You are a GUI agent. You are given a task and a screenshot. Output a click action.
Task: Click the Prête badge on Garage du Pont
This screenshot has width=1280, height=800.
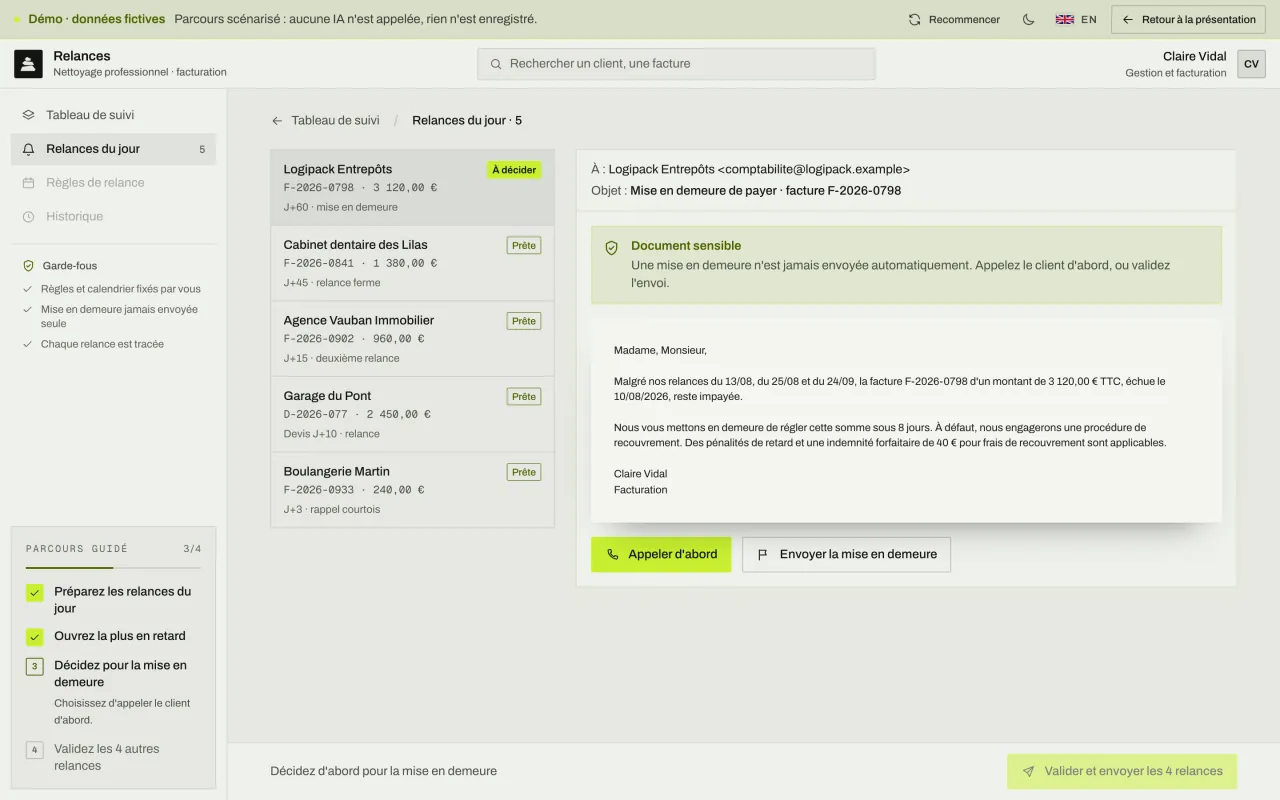click(524, 397)
